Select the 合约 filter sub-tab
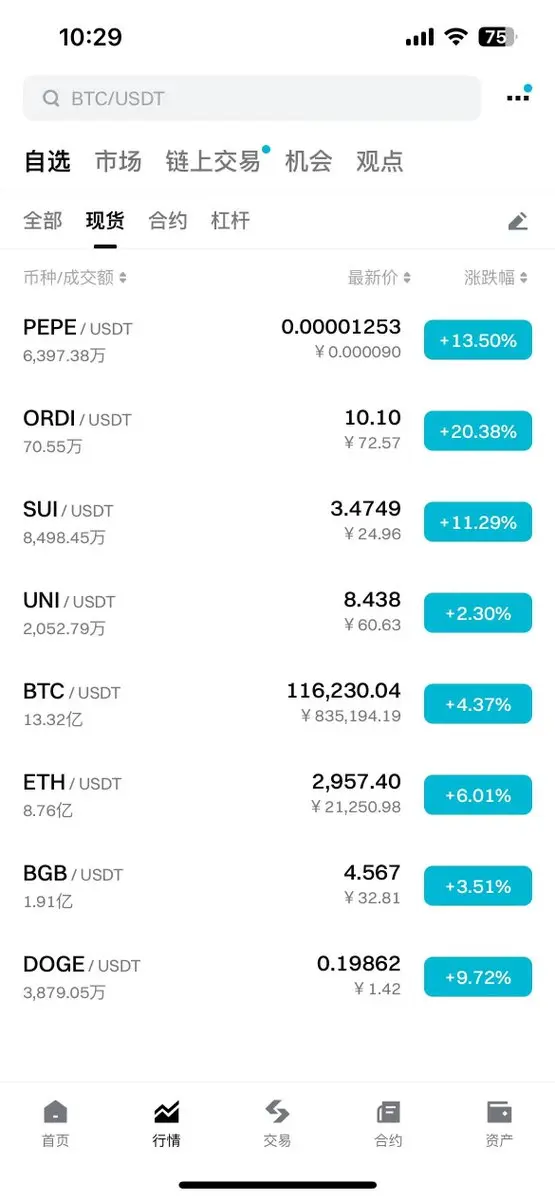The width and height of the screenshot is (555, 1200). pyautogui.click(x=168, y=221)
